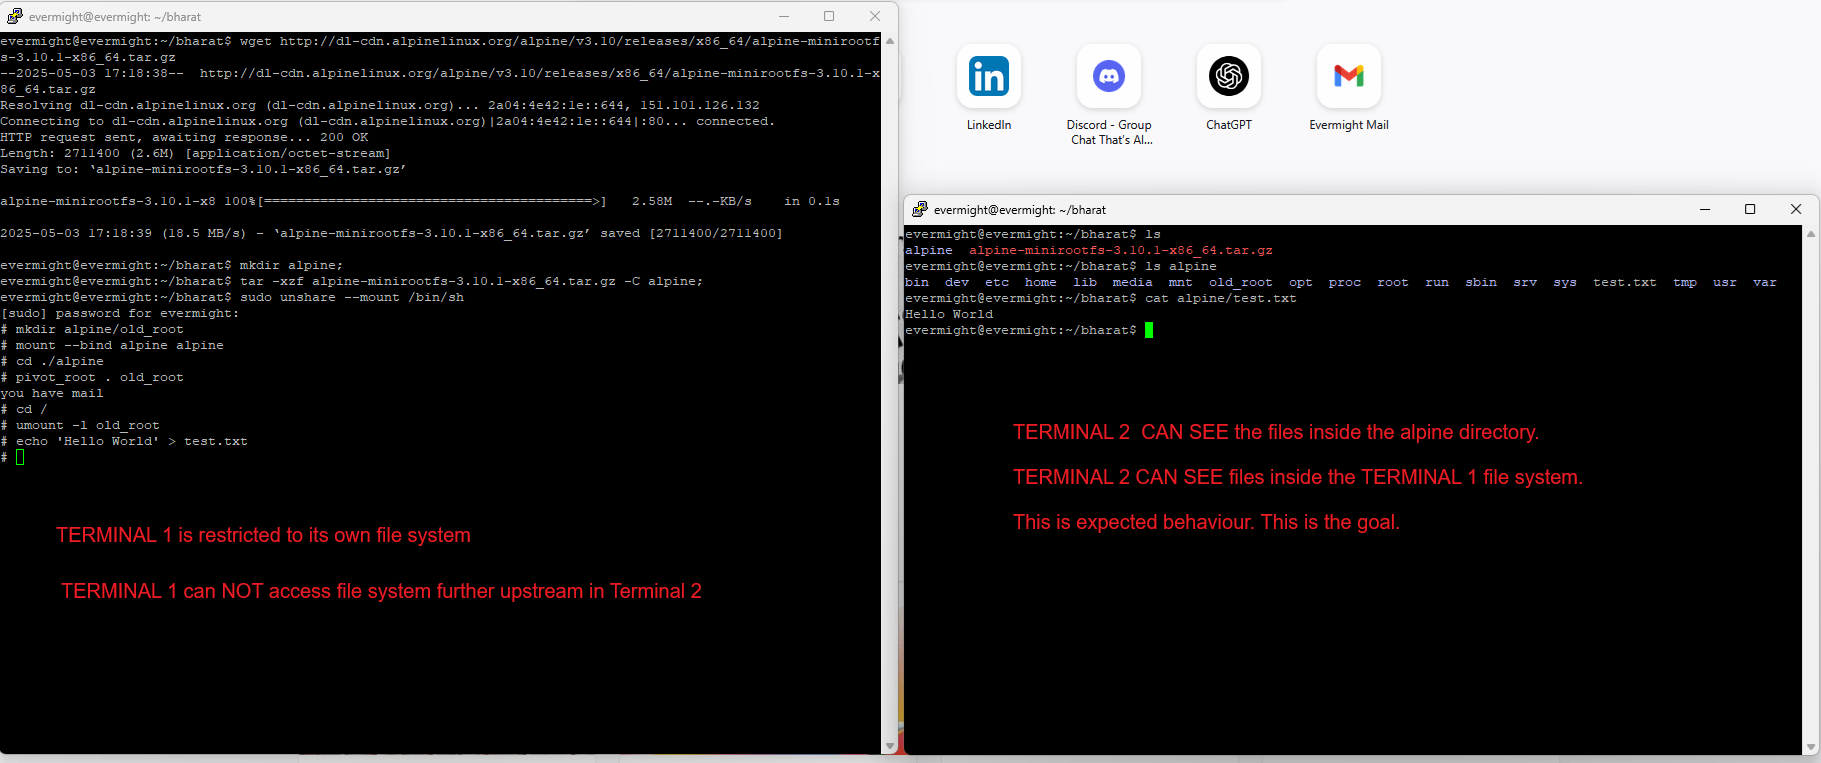Maximize the left terminal window
This screenshot has width=1821, height=763.
click(x=829, y=16)
